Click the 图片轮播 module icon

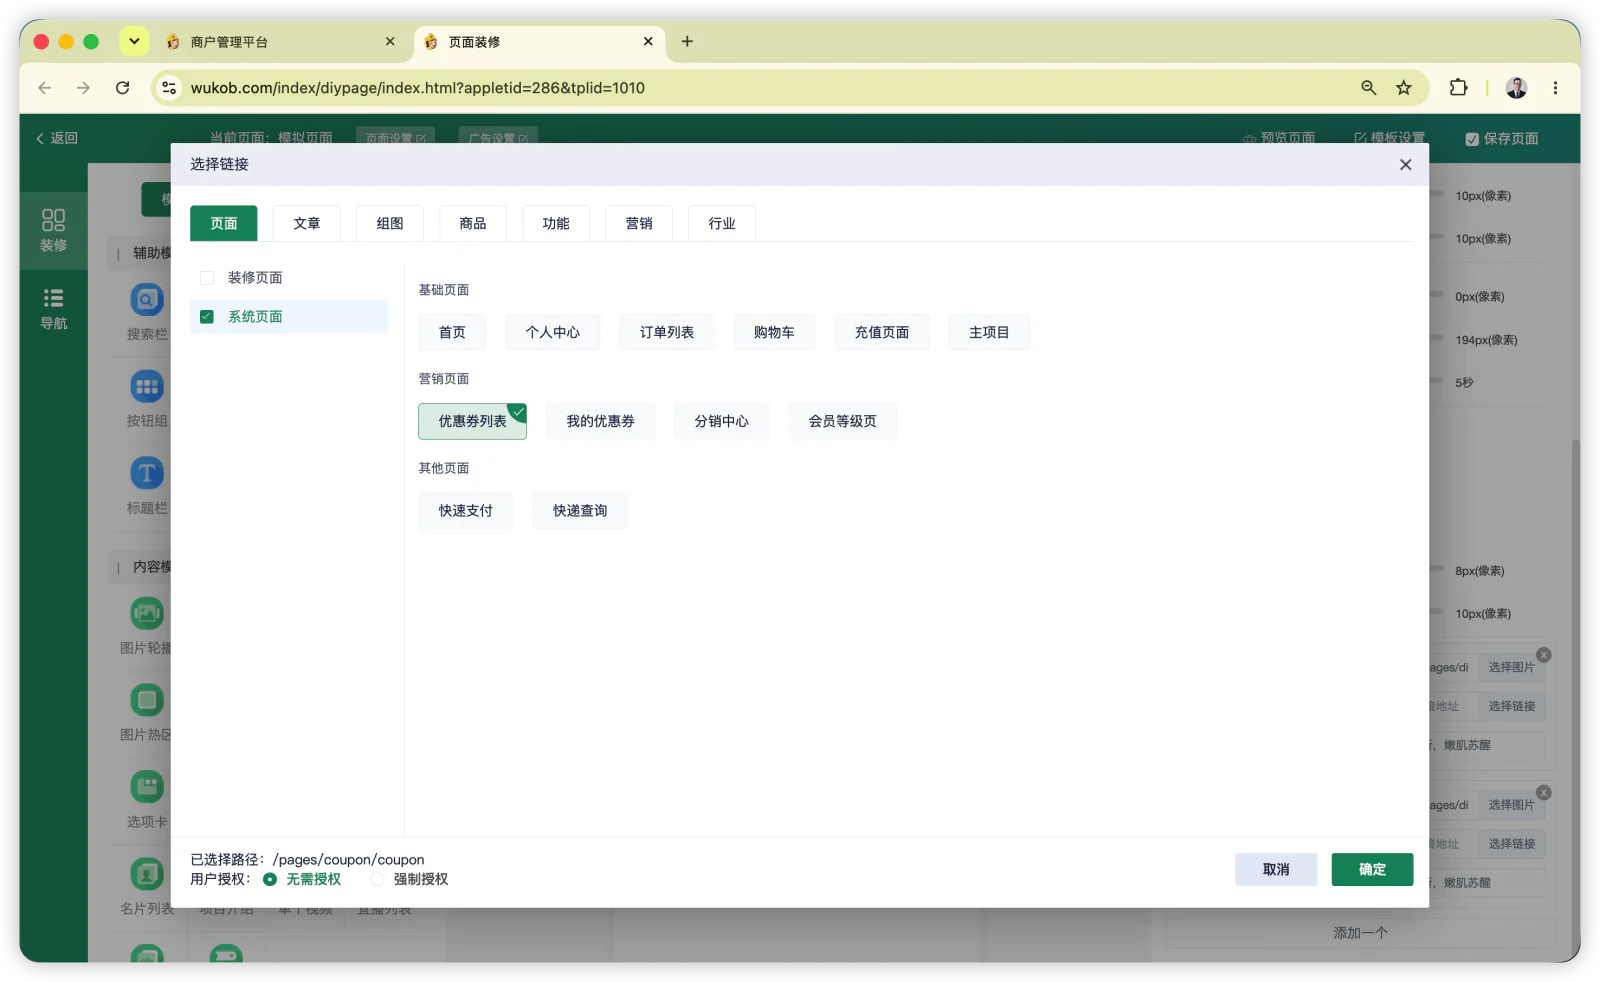coord(147,613)
